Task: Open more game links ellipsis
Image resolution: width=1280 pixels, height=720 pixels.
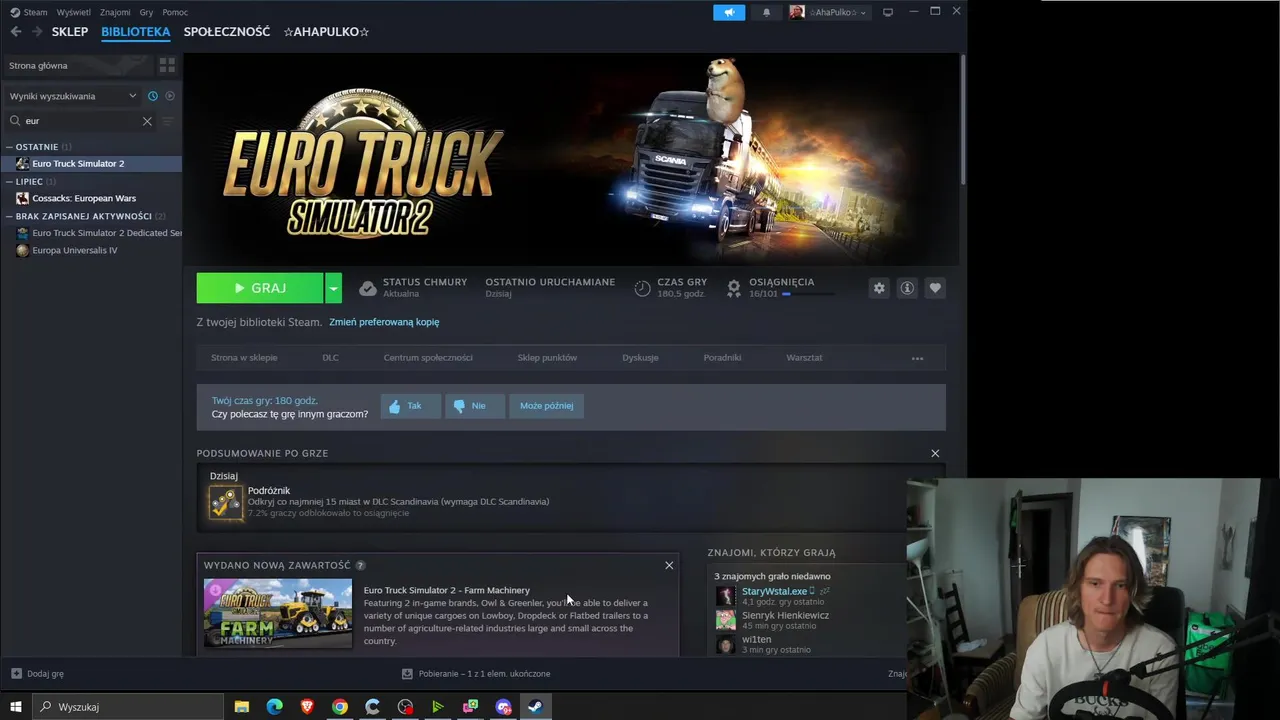Action: [x=917, y=358]
